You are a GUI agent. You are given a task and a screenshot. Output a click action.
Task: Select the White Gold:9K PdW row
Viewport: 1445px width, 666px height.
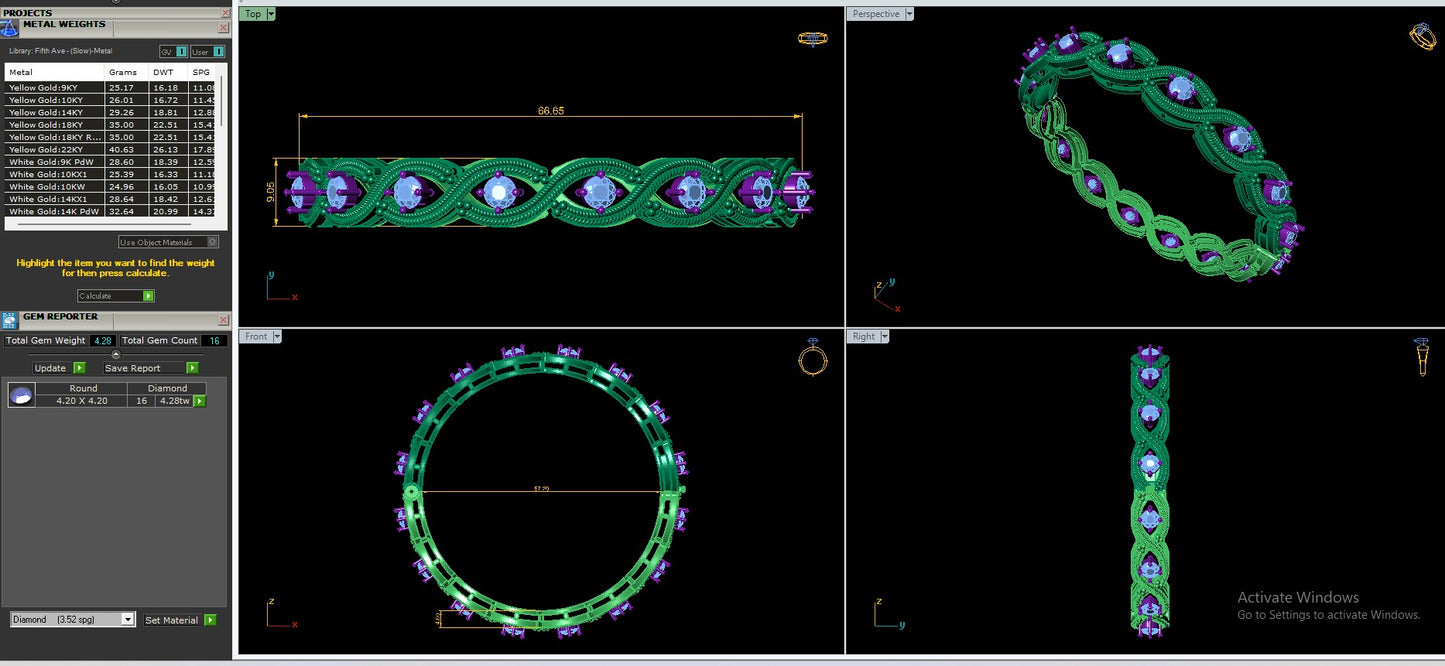(x=111, y=162)
